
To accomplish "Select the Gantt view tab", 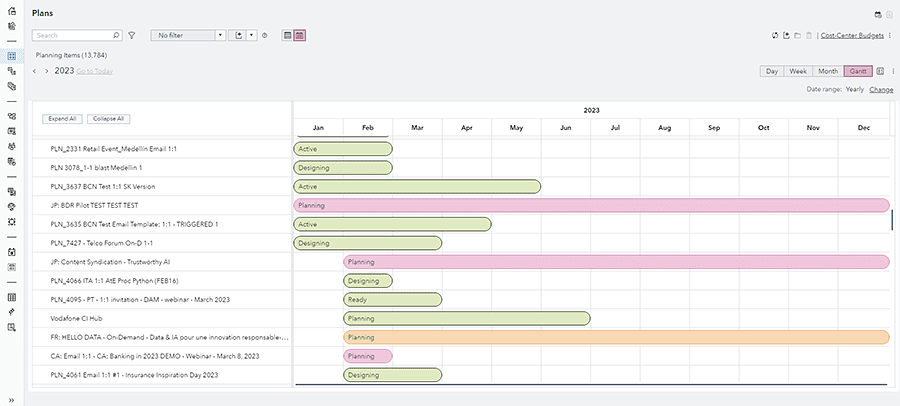I will click(x=858, y=71).
